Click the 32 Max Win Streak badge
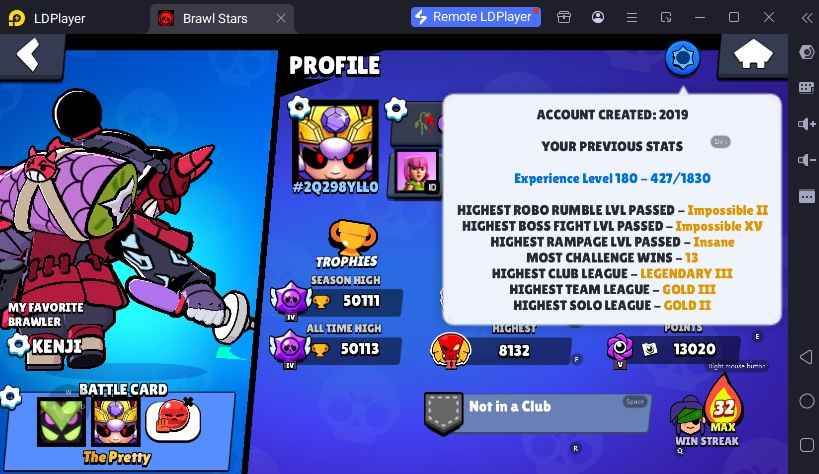Viewport: 819px width, 474px height. 707,414
